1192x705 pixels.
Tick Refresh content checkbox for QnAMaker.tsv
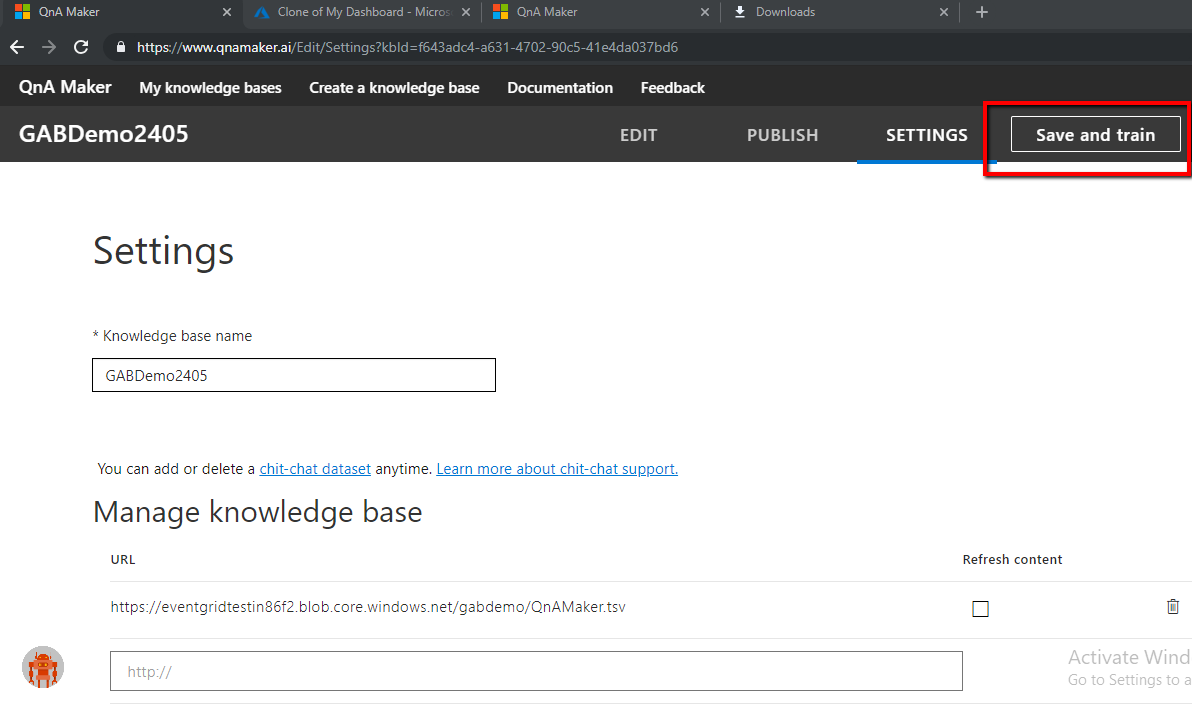[981, 609]
